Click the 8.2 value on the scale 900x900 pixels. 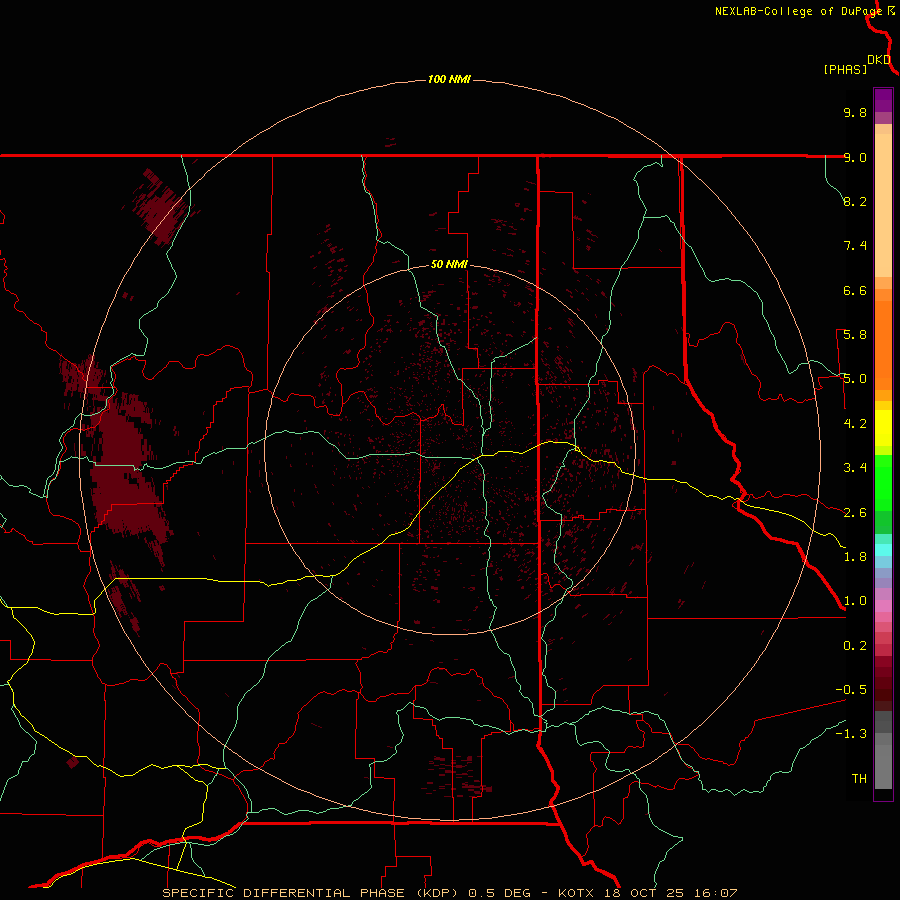855,201
